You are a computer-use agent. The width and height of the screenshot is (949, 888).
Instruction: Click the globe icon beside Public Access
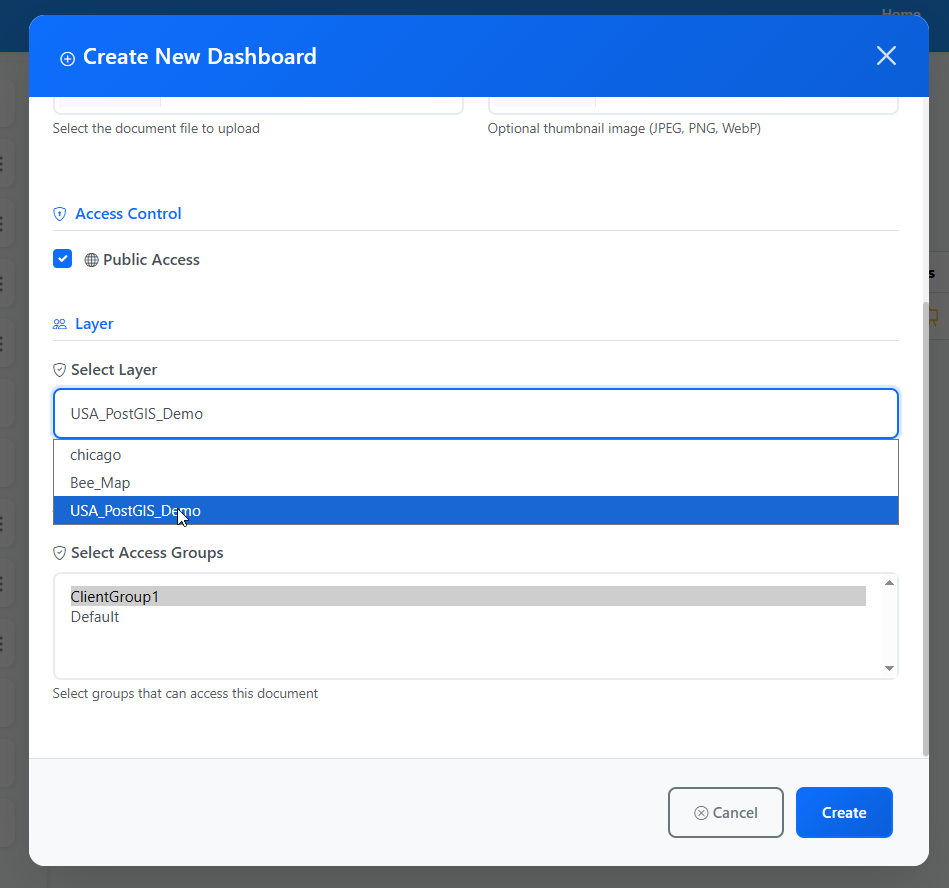[x=91, y=260]
